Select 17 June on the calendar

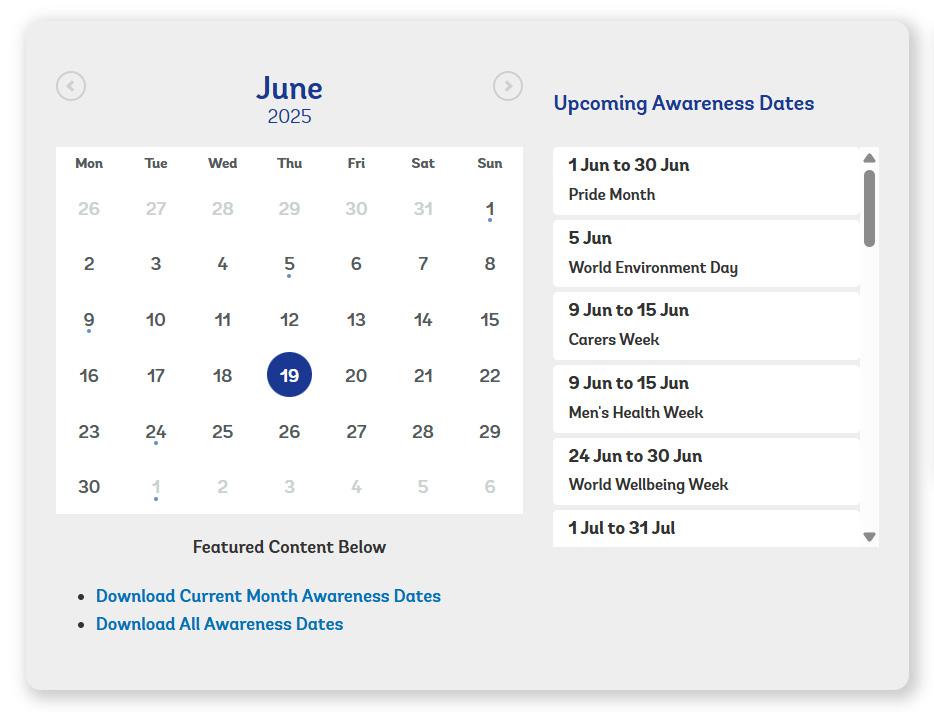156,376
